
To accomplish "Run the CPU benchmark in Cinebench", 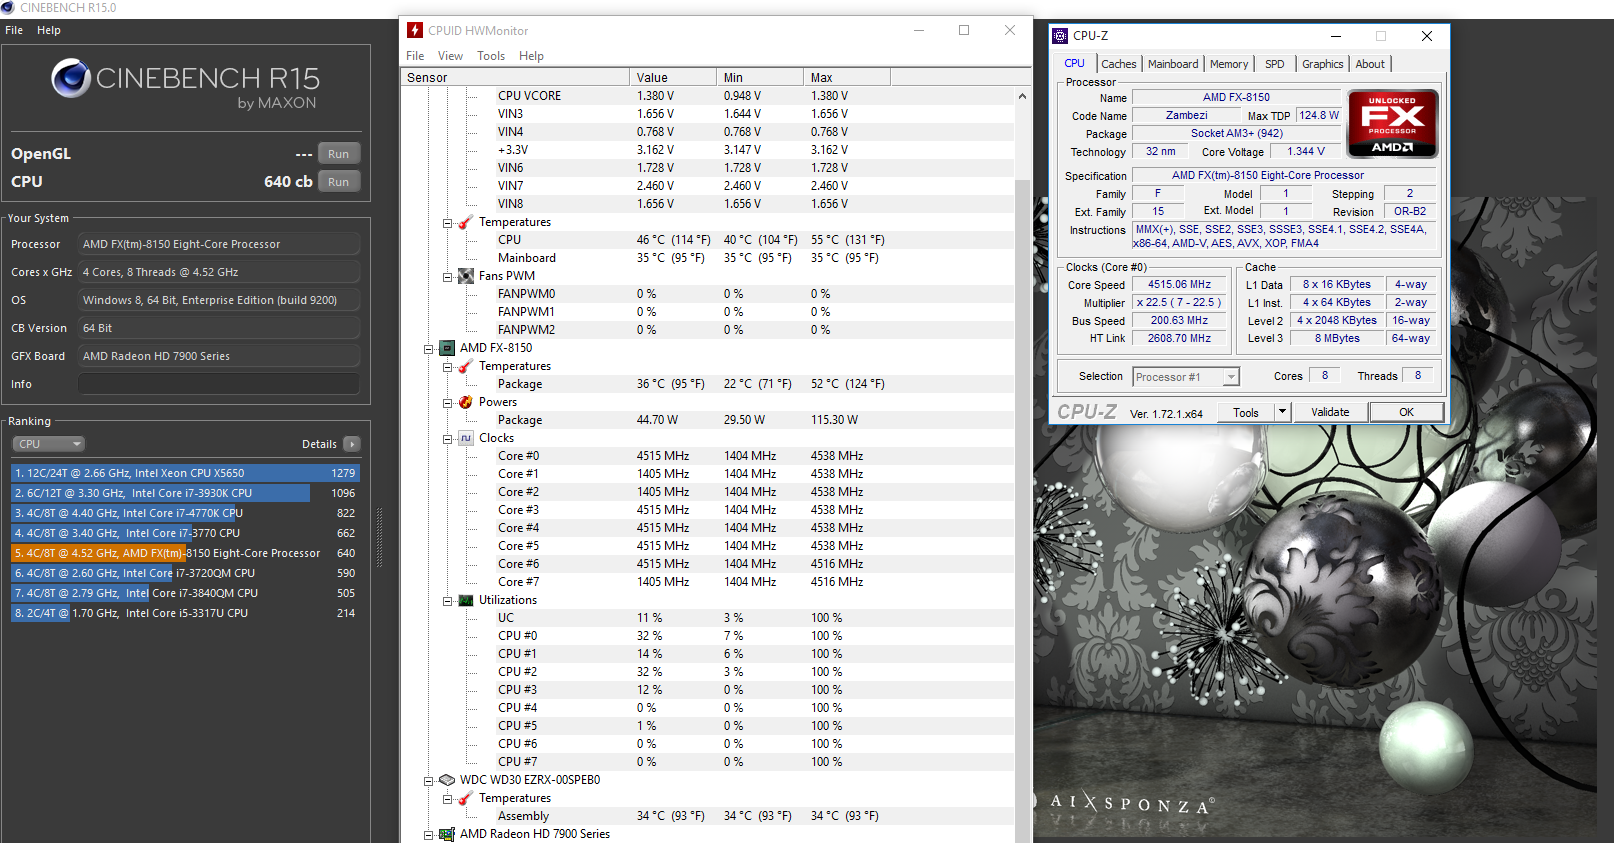I will pyautogui.click(x=339, y=182).
